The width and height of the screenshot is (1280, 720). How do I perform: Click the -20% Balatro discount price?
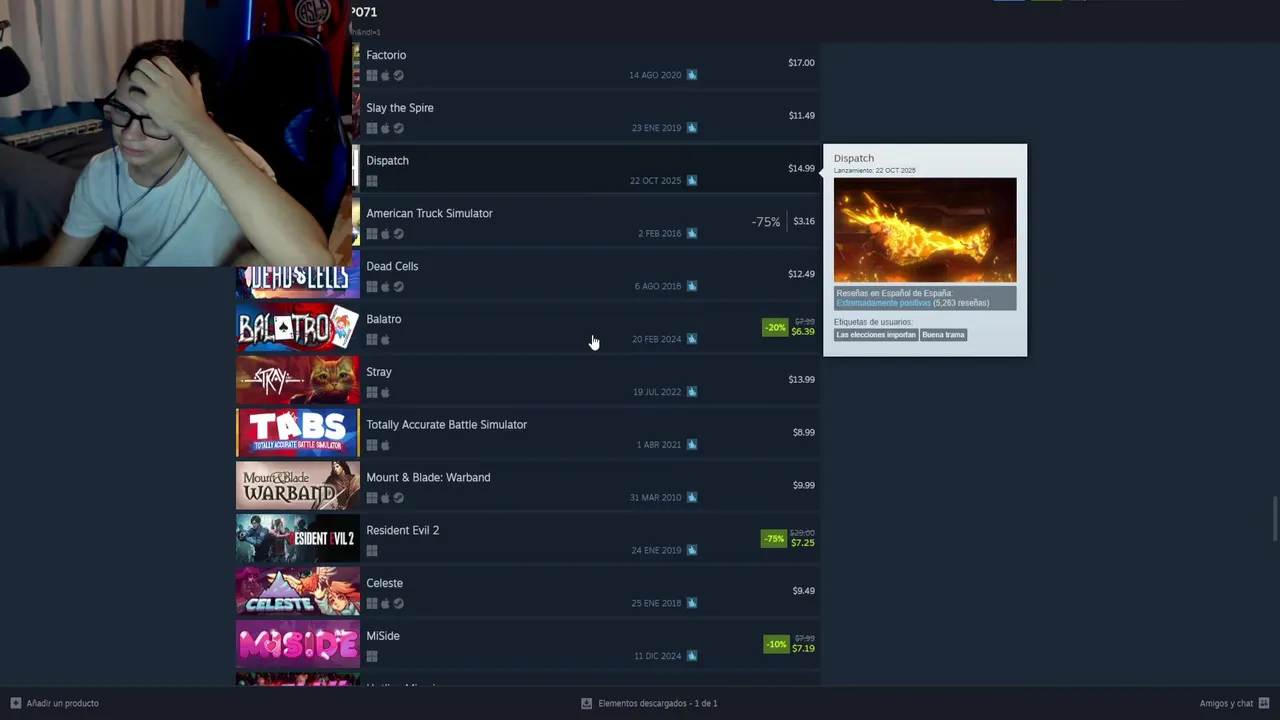[x=789, y=327]
